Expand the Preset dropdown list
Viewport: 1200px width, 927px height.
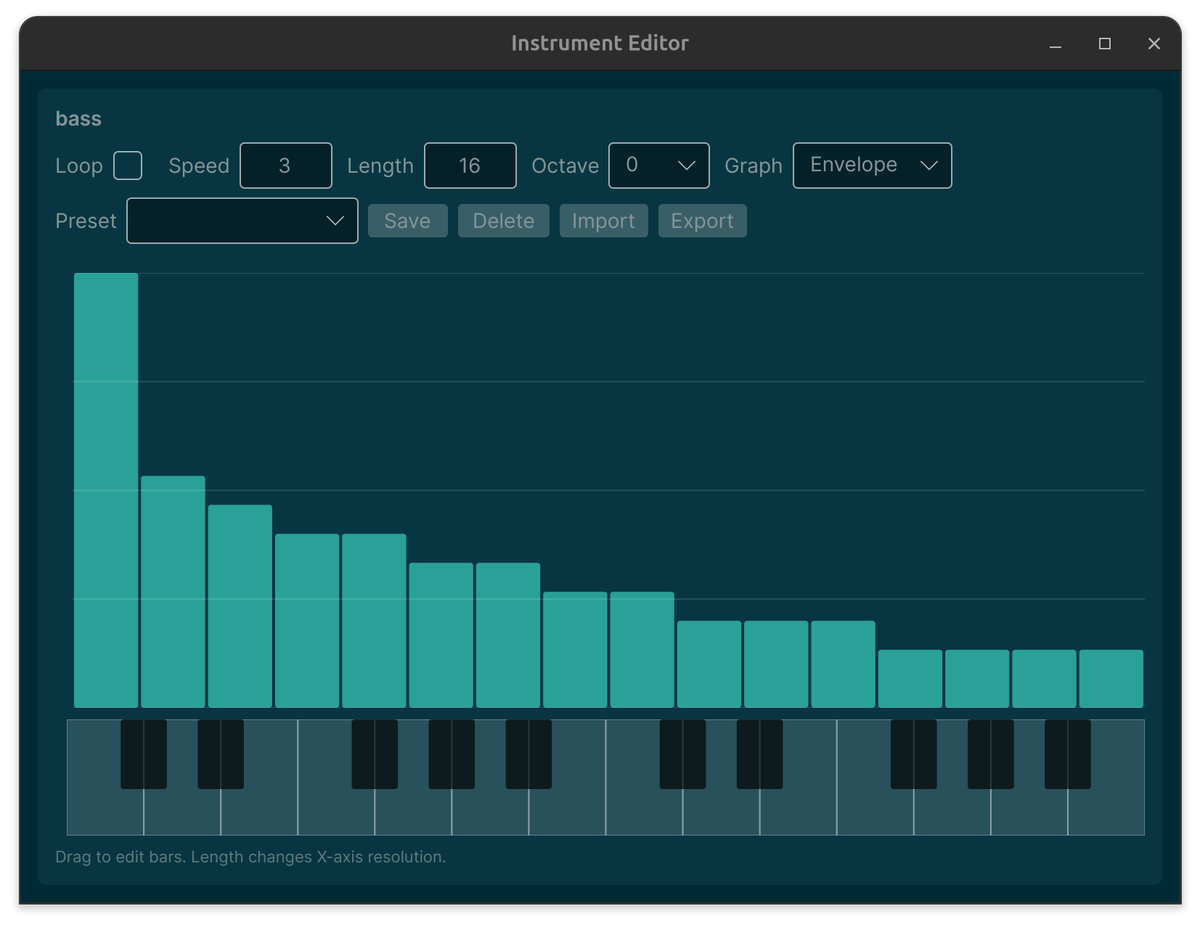[x=242, y=220]
